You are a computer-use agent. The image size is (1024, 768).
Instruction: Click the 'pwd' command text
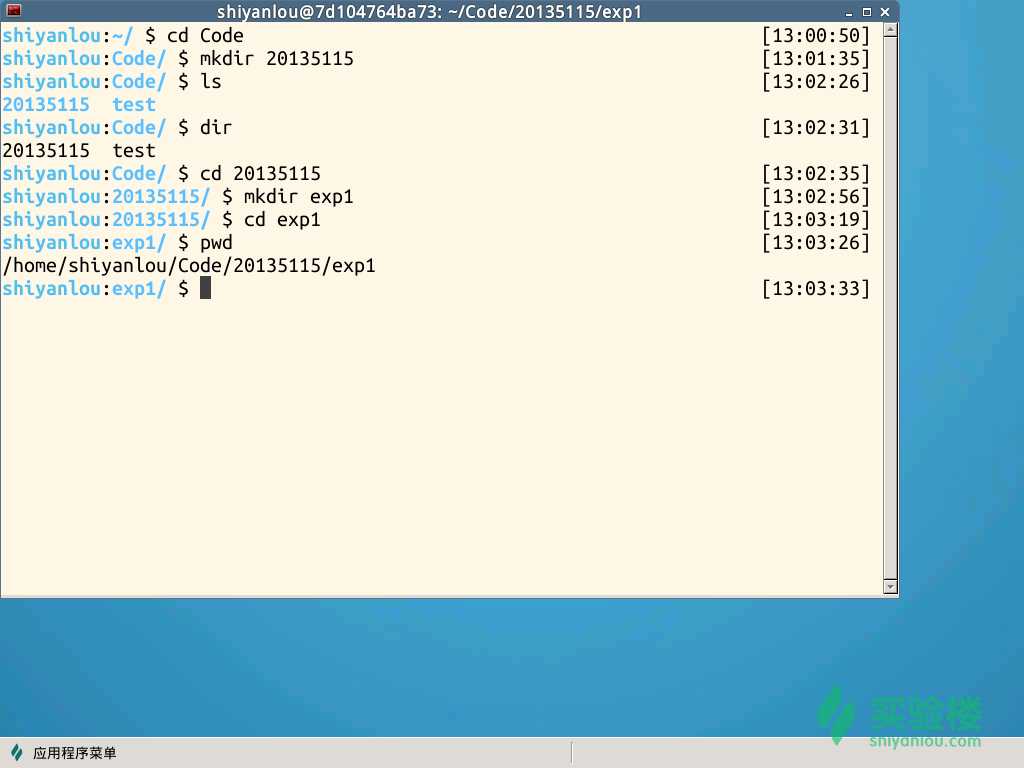pos(216,243)
